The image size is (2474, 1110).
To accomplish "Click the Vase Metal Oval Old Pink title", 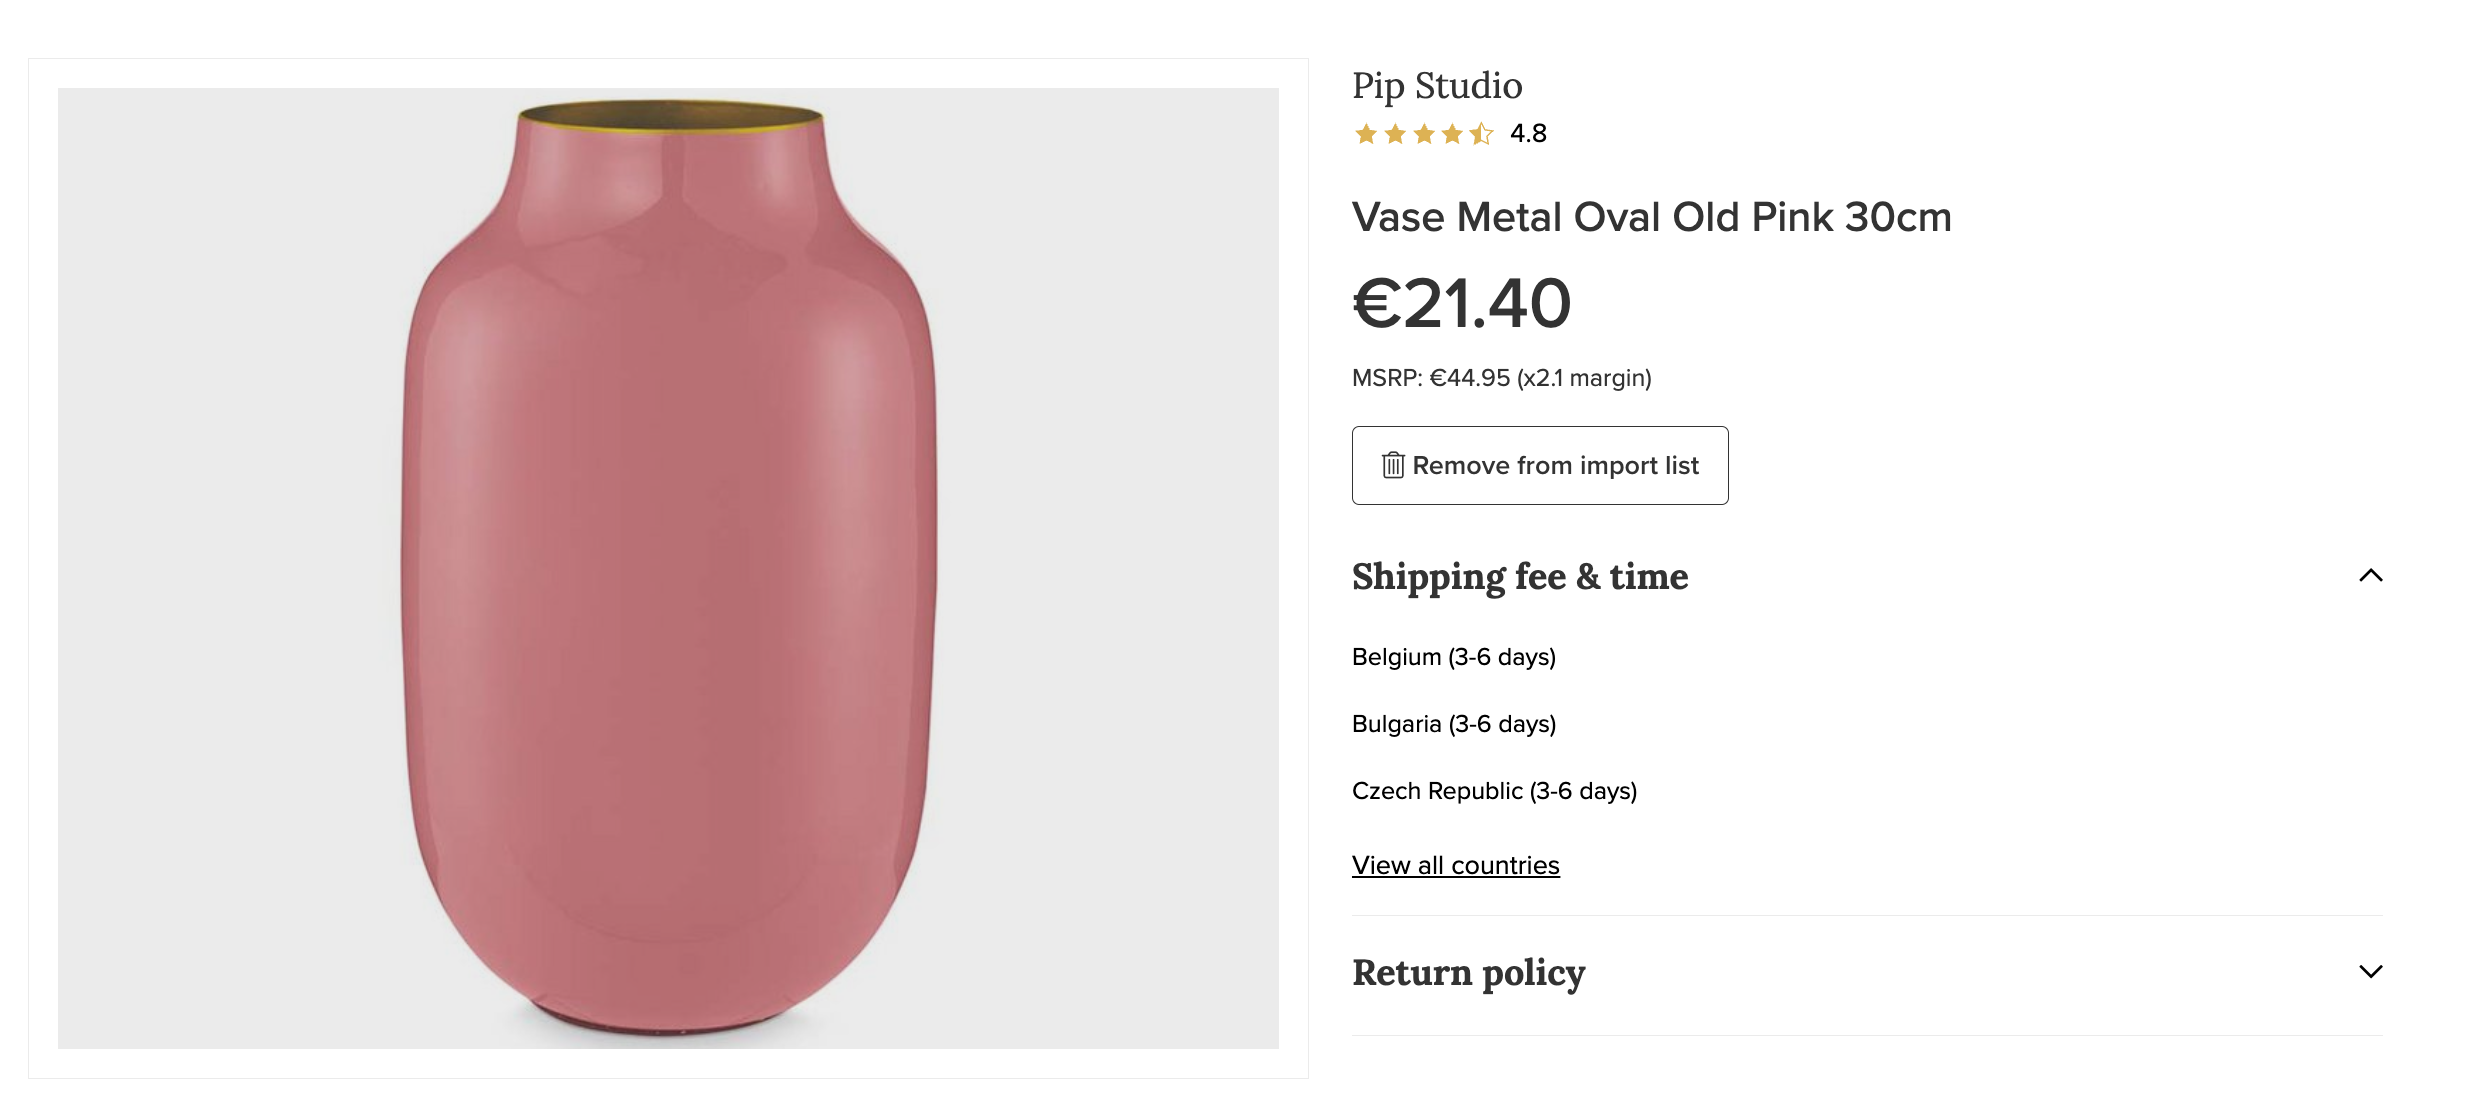I will click(1651, 217).
